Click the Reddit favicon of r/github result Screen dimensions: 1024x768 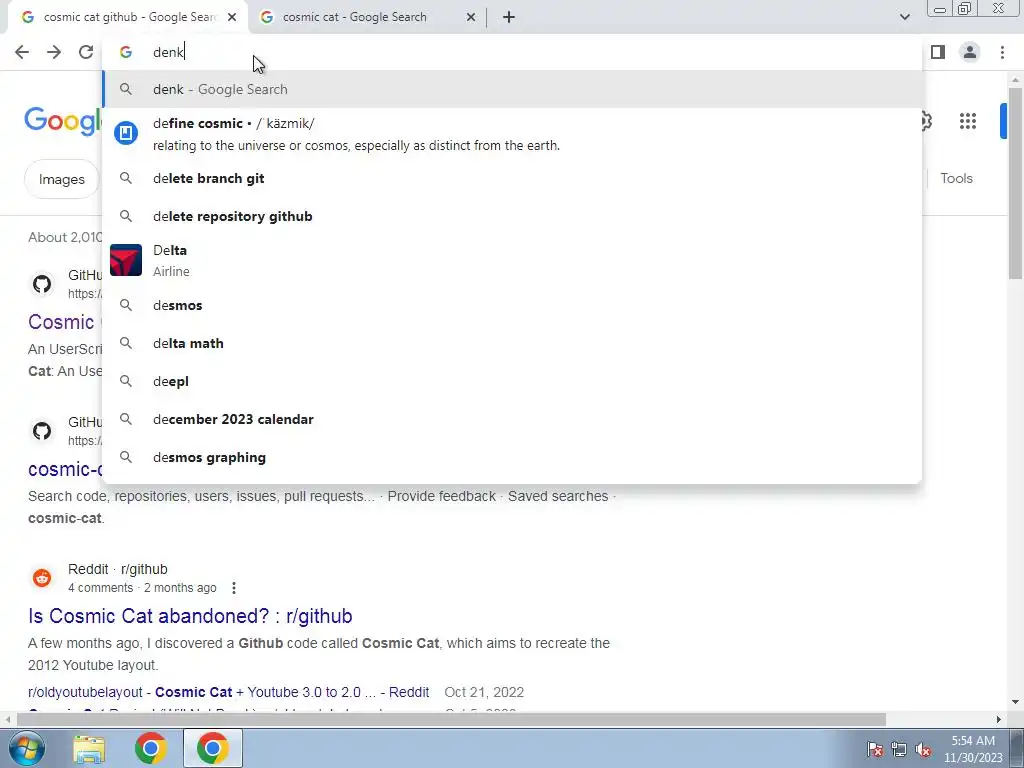(x=42, y=578)
